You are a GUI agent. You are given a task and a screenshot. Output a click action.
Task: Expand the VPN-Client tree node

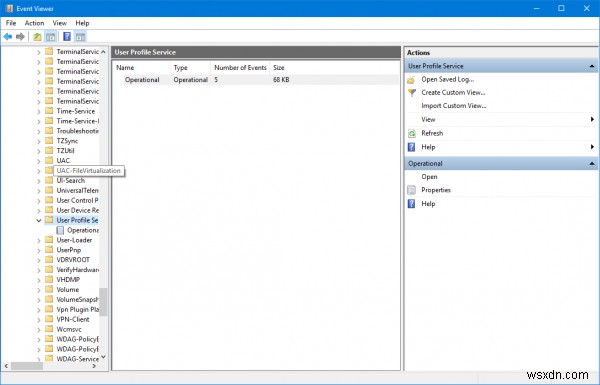tap(39, 320)
